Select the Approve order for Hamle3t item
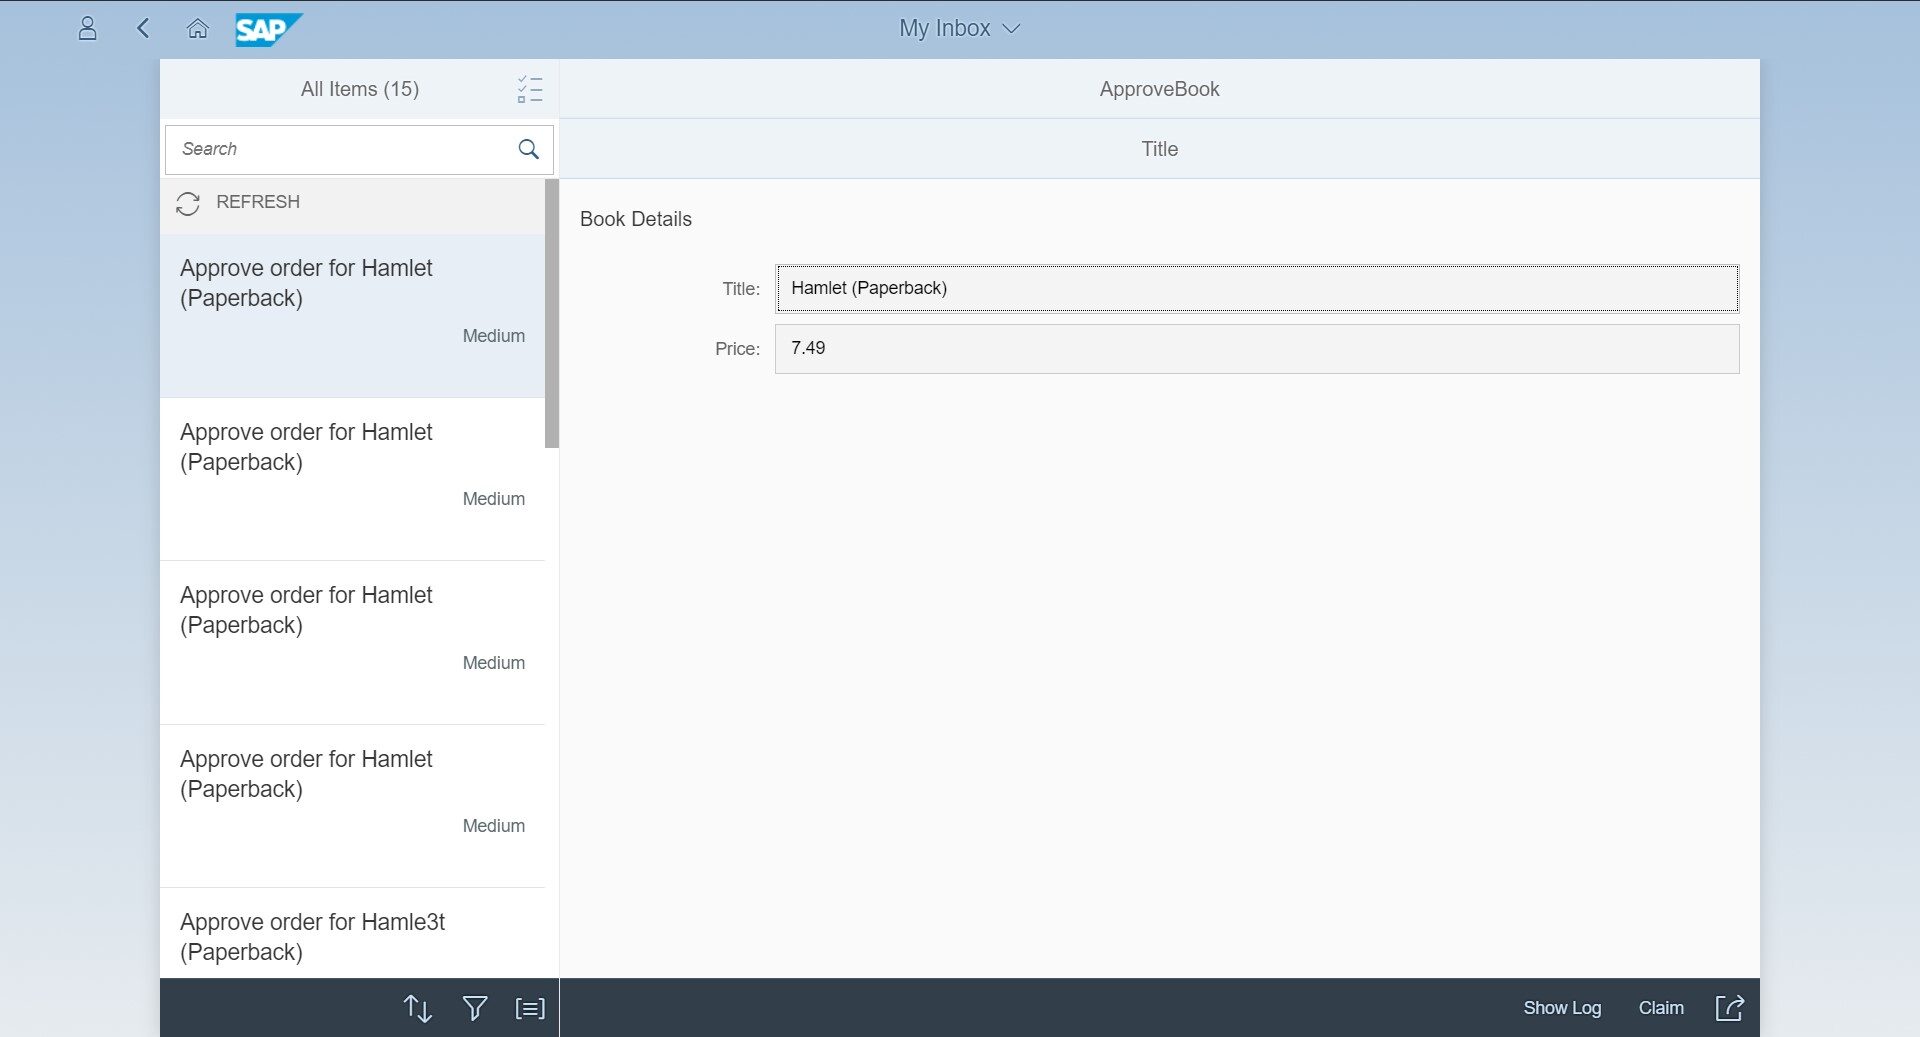The height and width of the screenshot is (1037, 1920). click(352, 936)
